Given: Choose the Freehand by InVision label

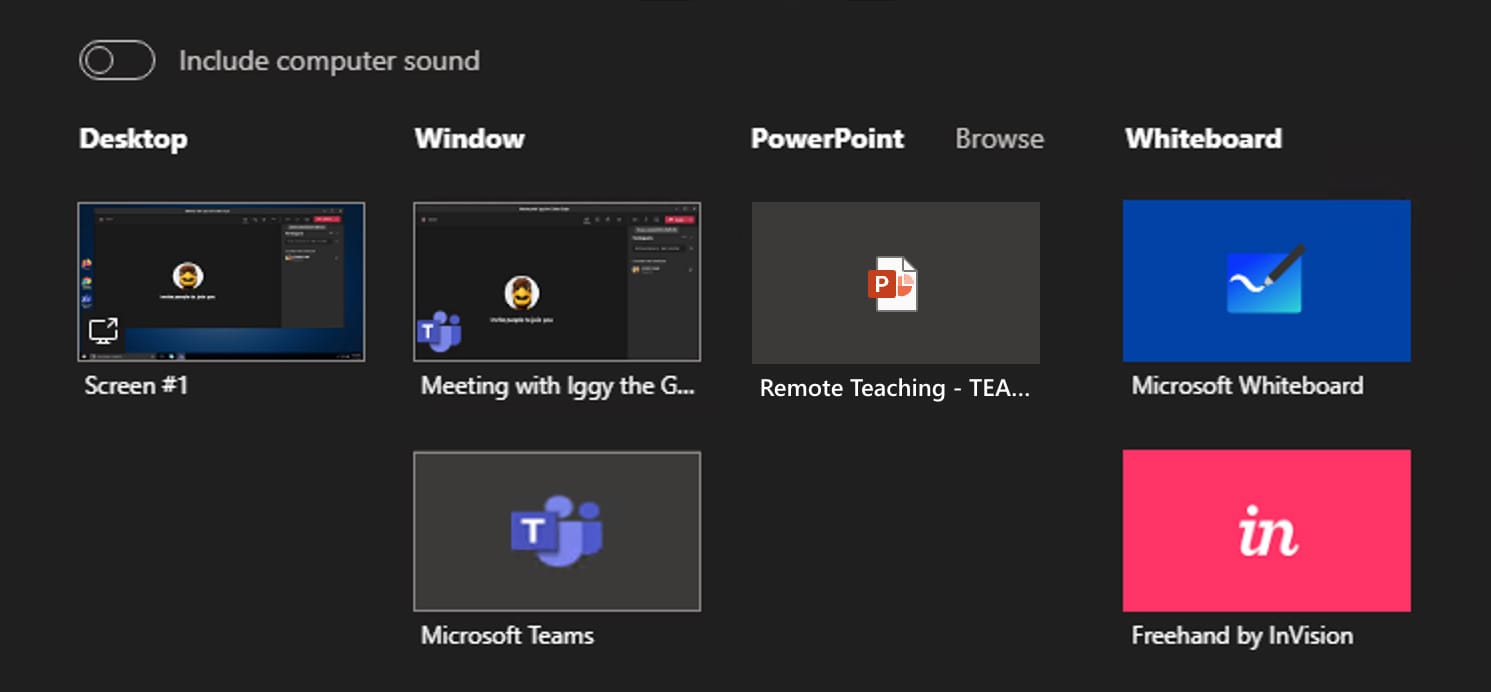Looking at the screenshot, I should 1242,635.
